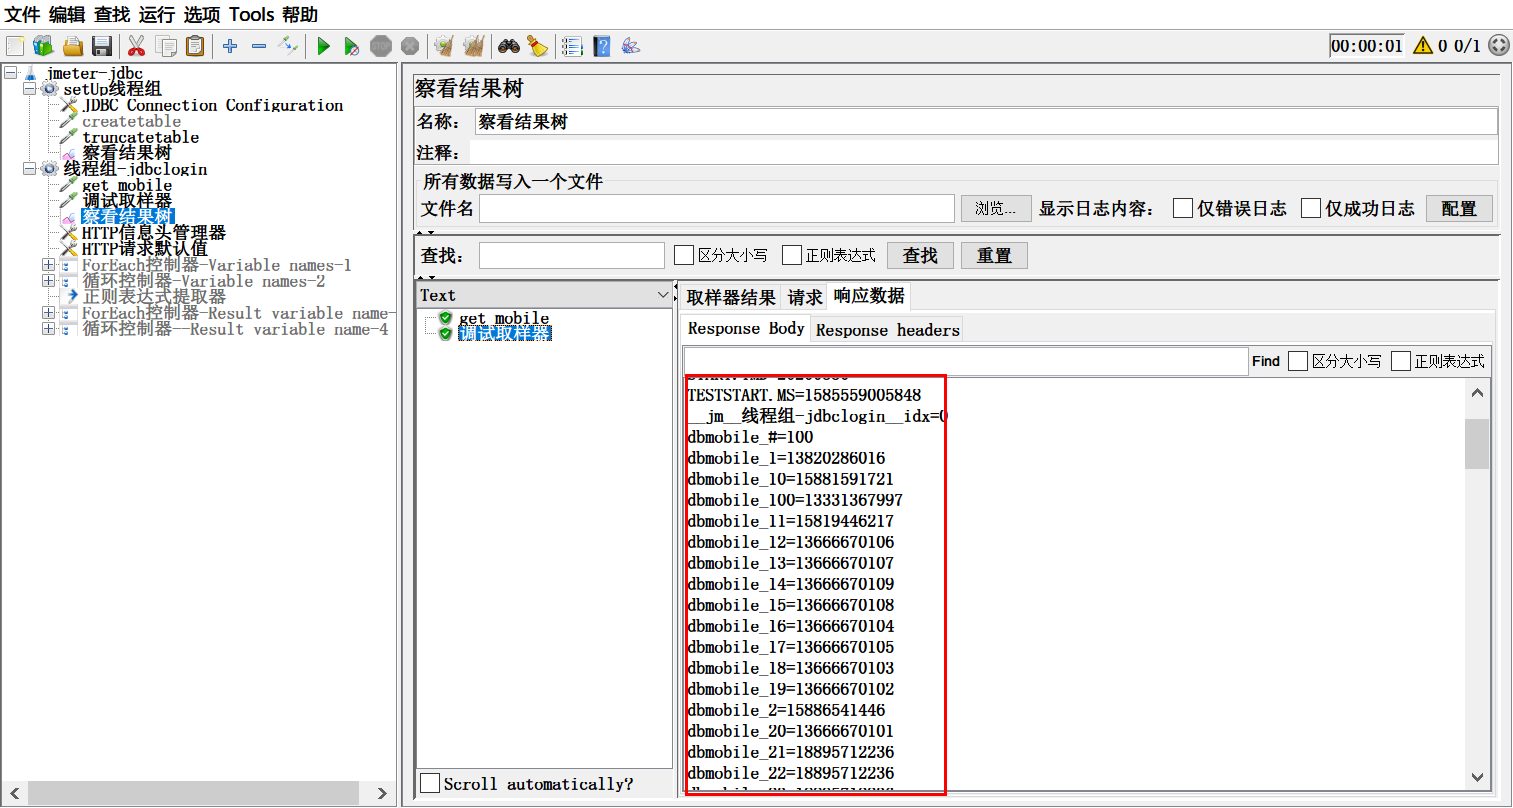
Task: Click the green Start run button
Action: pyautogui.click(x=323, y=46)
